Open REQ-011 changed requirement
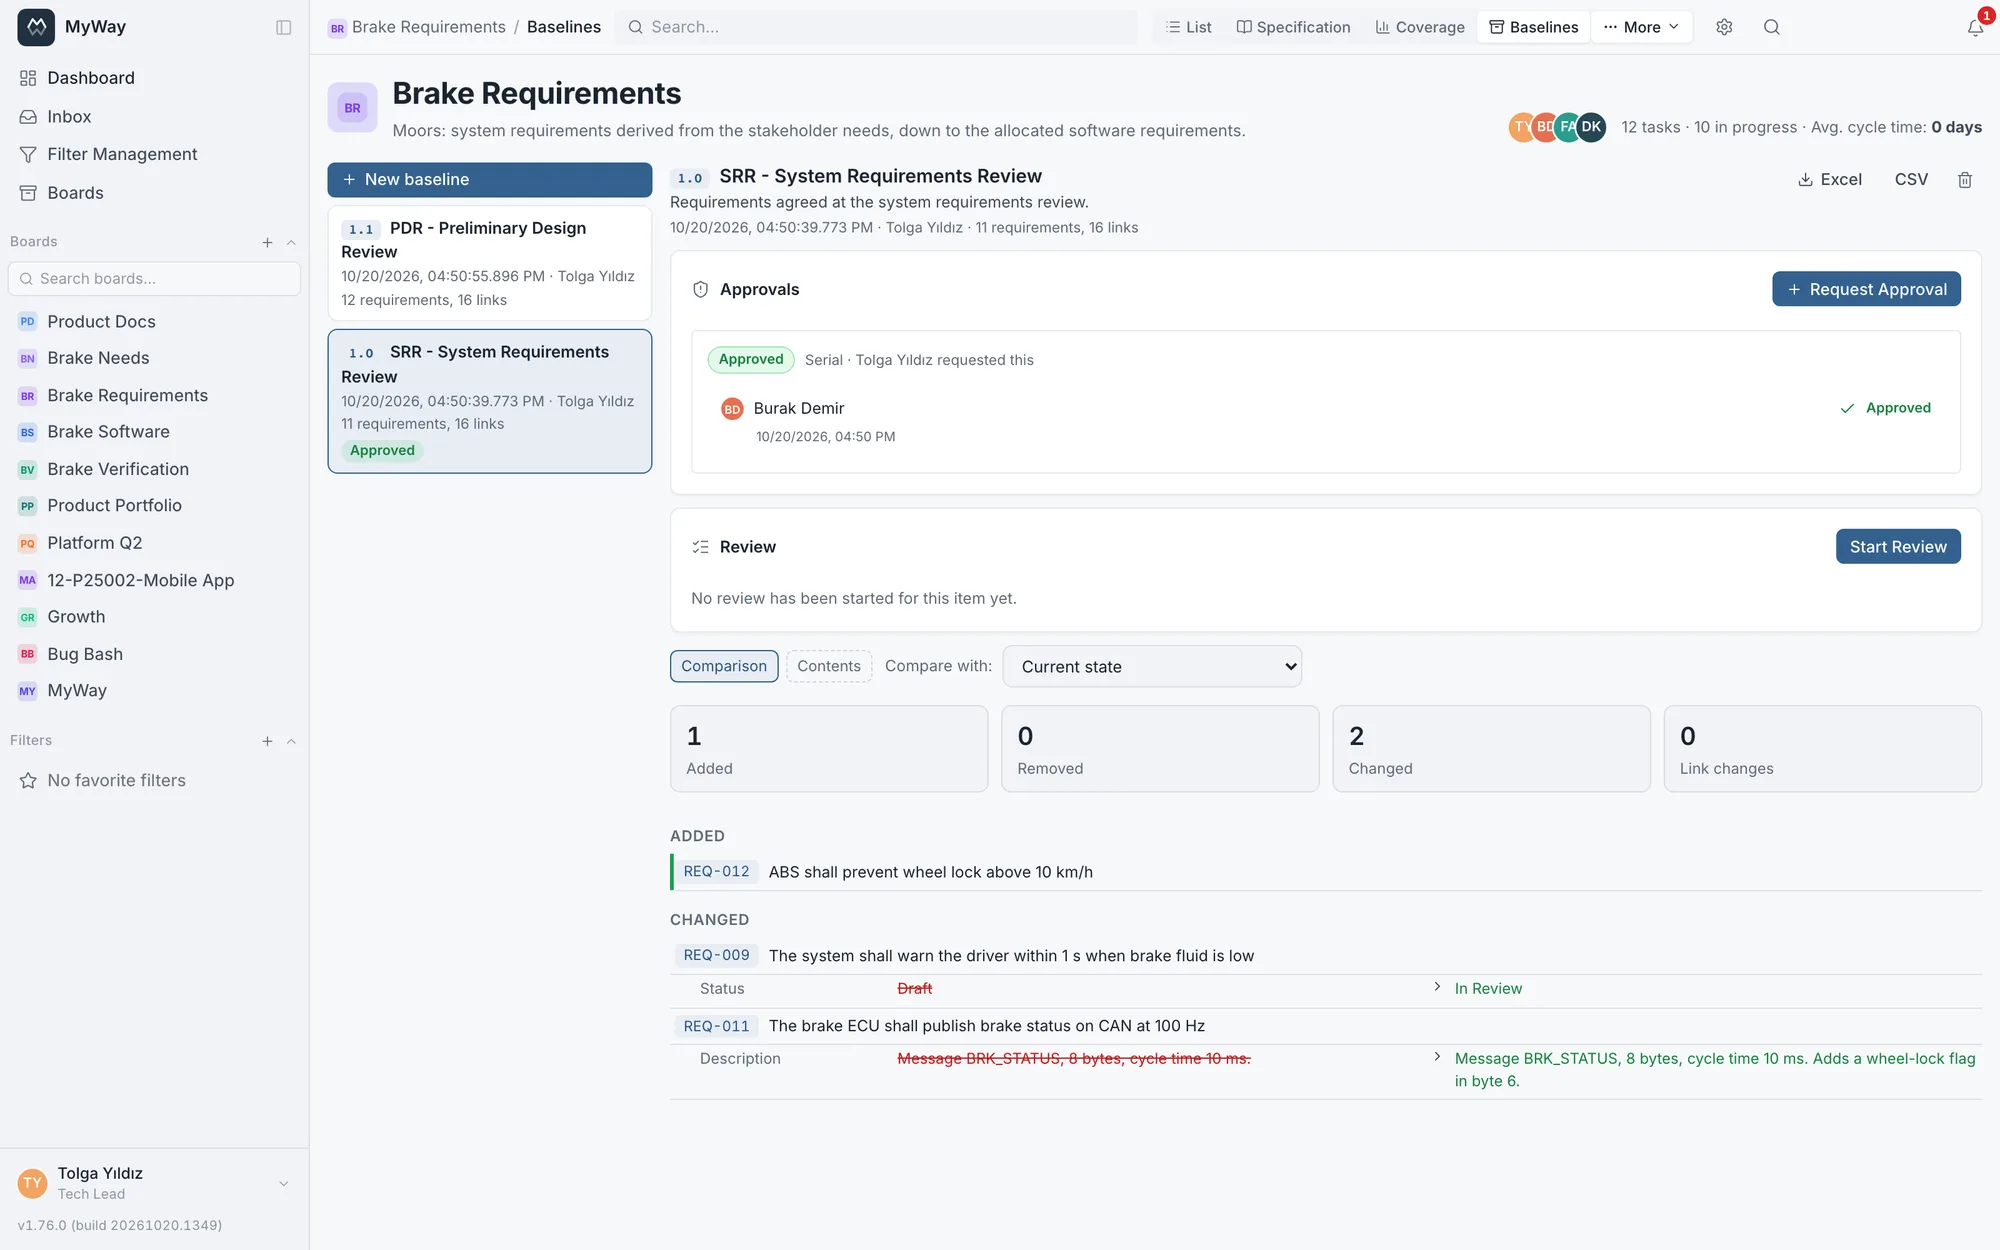 716,1026
